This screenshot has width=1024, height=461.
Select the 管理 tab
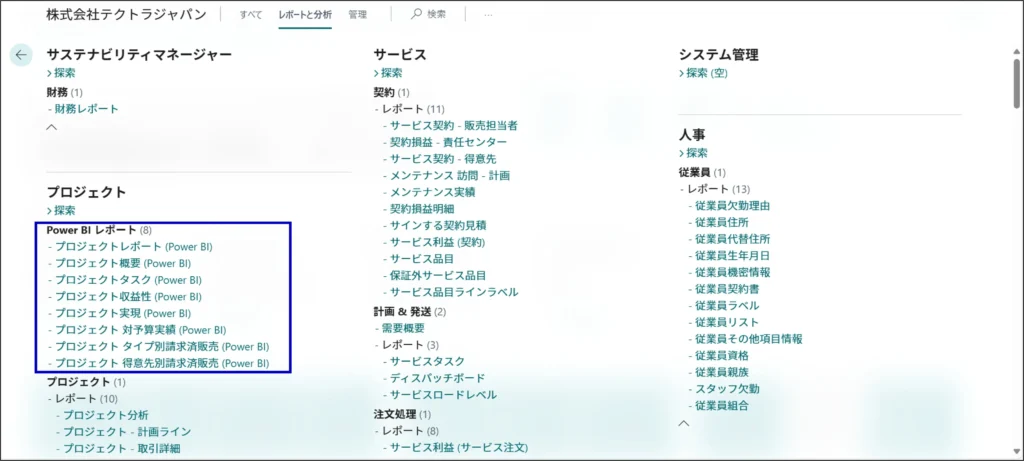(x=357, y=15)
